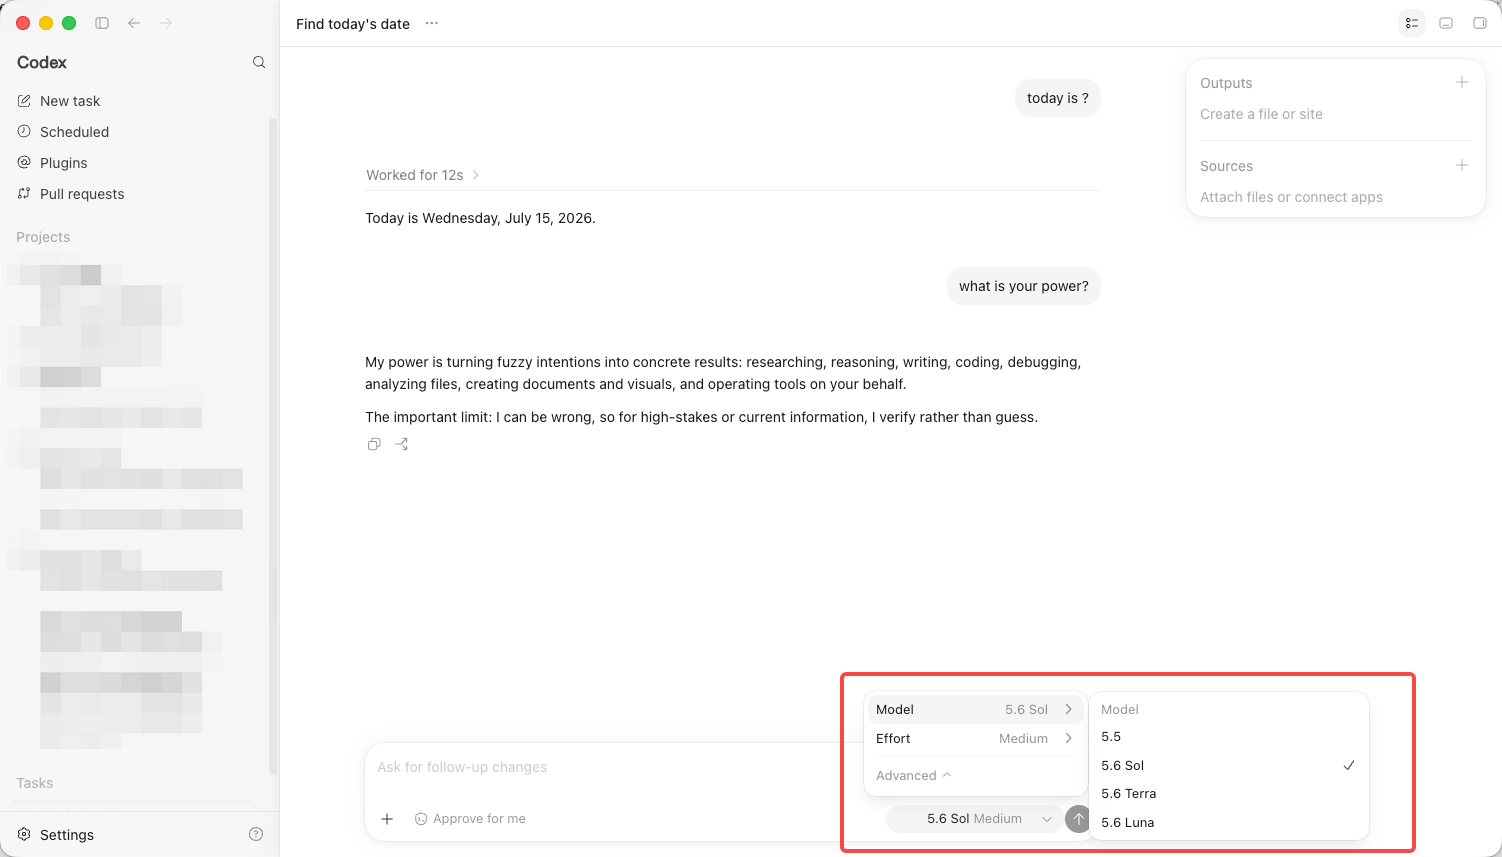This screenshot has height=857, width=1502.
Task: Add a new output with the plus icon
Action: 1462,82
